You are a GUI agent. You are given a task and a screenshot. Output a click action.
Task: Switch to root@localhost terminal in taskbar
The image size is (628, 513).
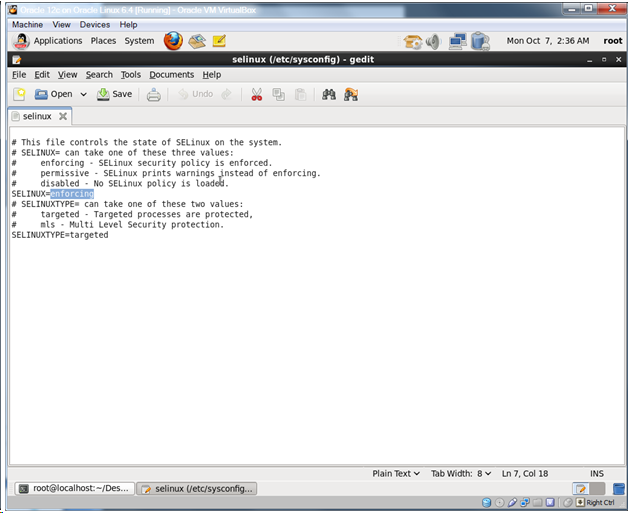(x=73, y=489)
